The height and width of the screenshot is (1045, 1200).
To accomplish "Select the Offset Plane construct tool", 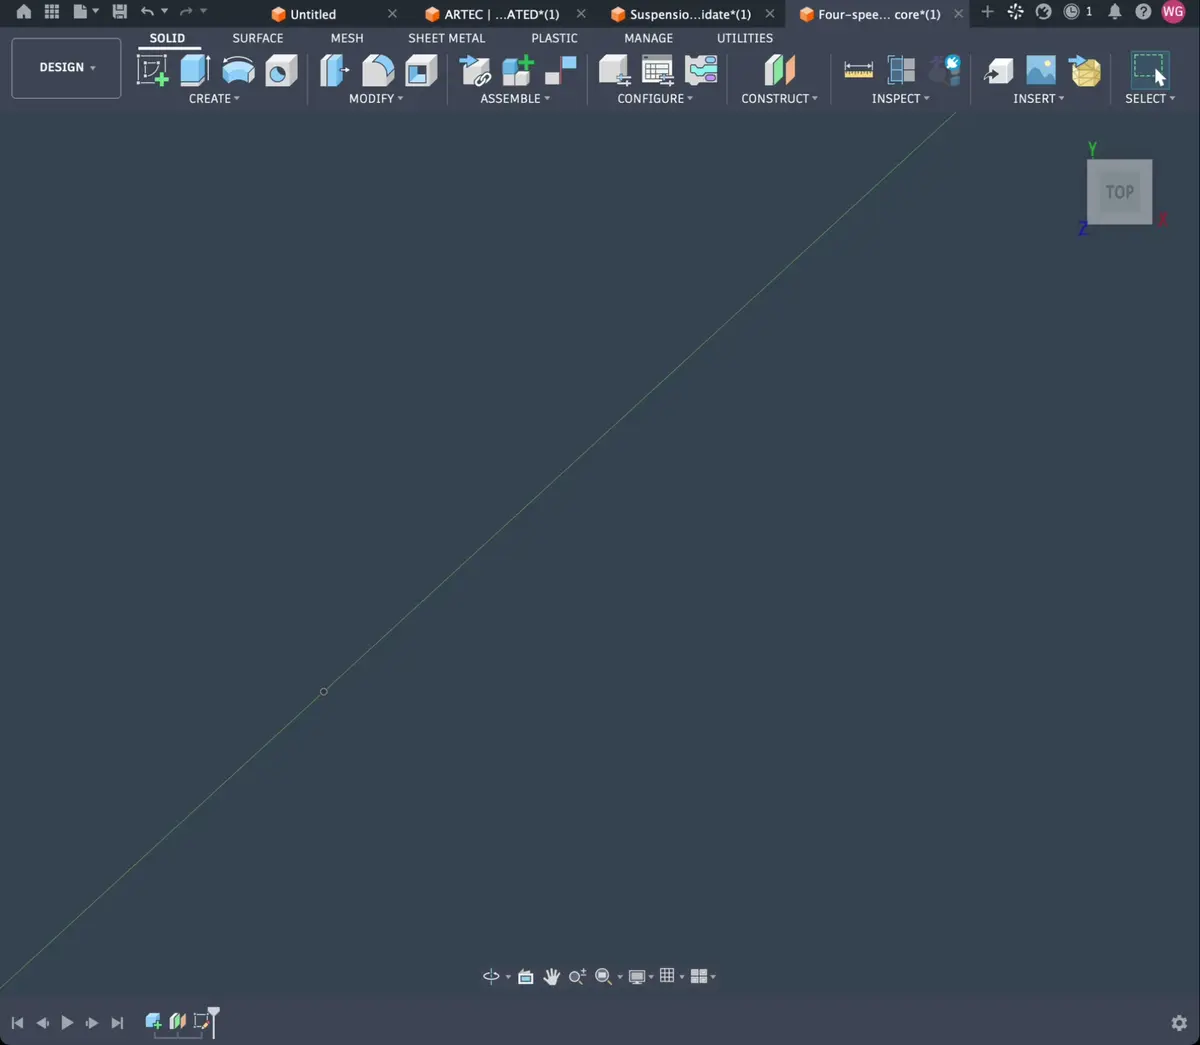I will pyautogui.click(x=780, y=70).
